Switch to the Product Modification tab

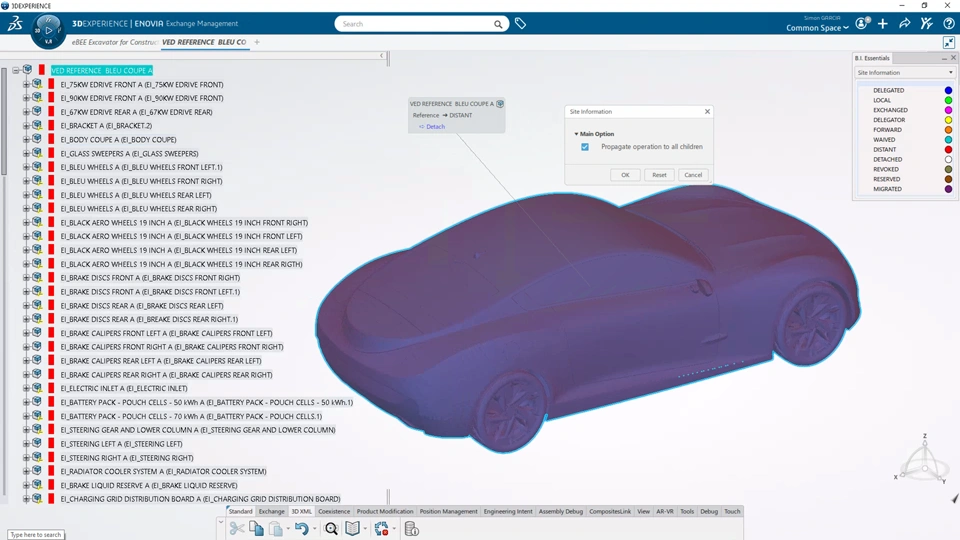click(384, 511)
